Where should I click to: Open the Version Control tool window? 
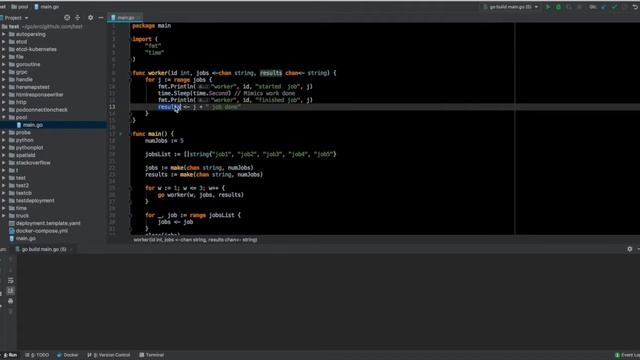coord(109,355)
